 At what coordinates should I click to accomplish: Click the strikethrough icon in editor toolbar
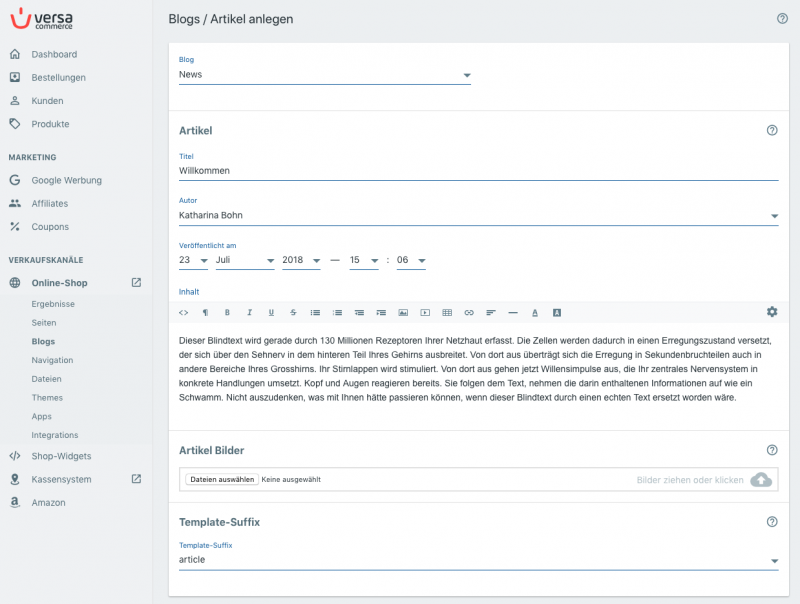click(293, 313)
